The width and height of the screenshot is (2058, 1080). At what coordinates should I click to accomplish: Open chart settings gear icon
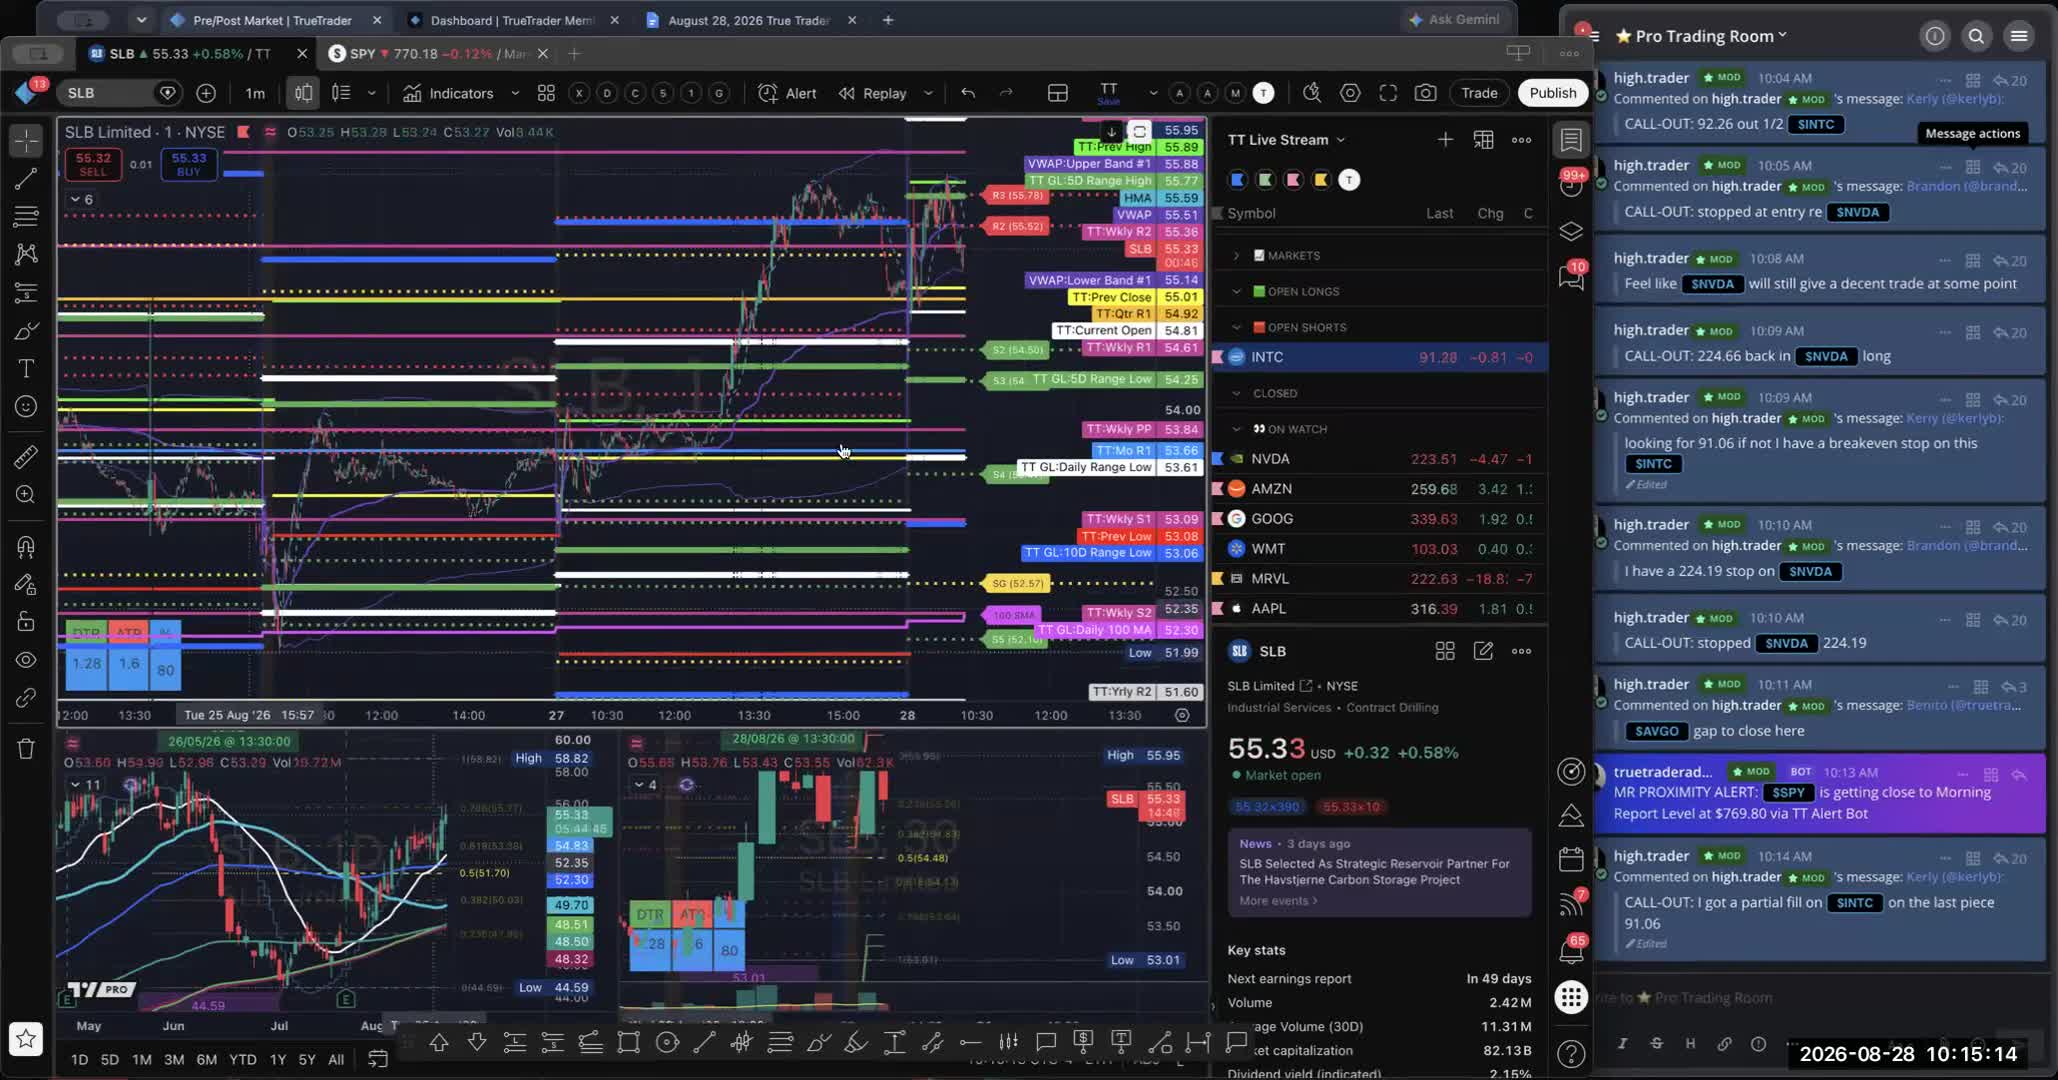pyautogui.click(x=1350, y=93)
